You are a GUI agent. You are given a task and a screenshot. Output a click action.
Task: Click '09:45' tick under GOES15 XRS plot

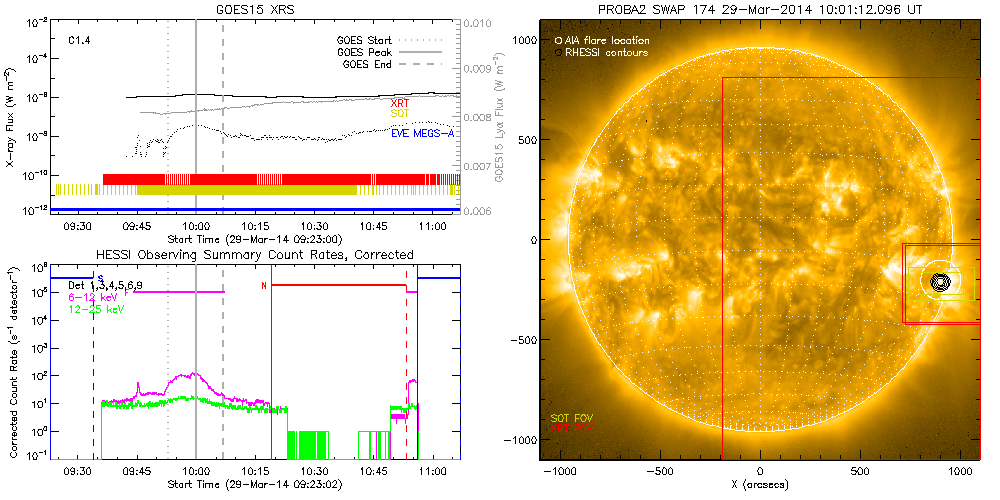[136, 227]
